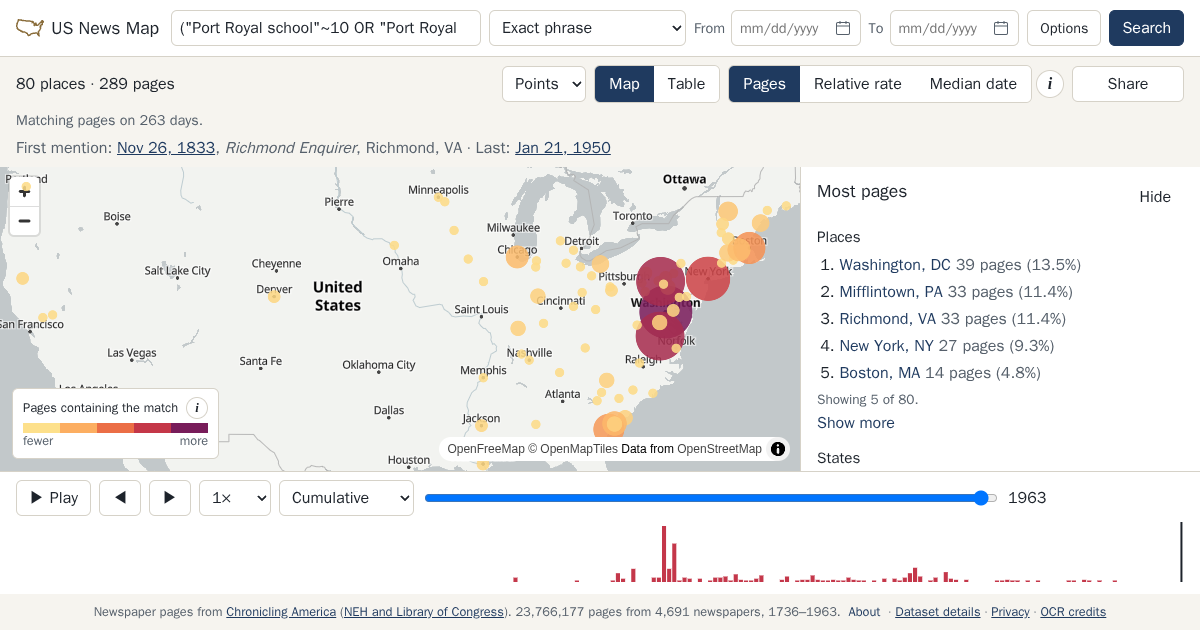The height and width of the screenshot is (630, 1200).
Task: Switch to Table view
Action: point(686,84)
